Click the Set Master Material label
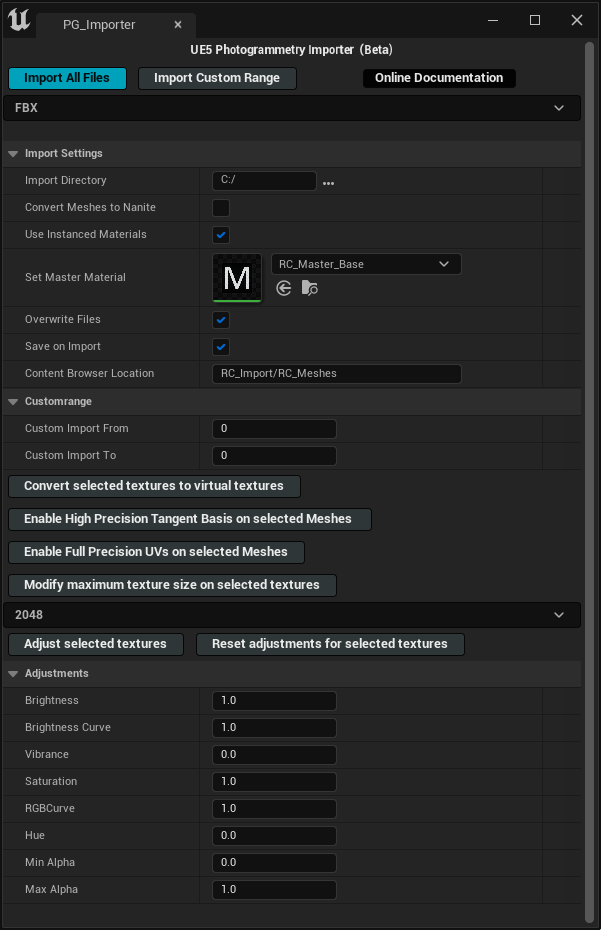 point(75,278)
